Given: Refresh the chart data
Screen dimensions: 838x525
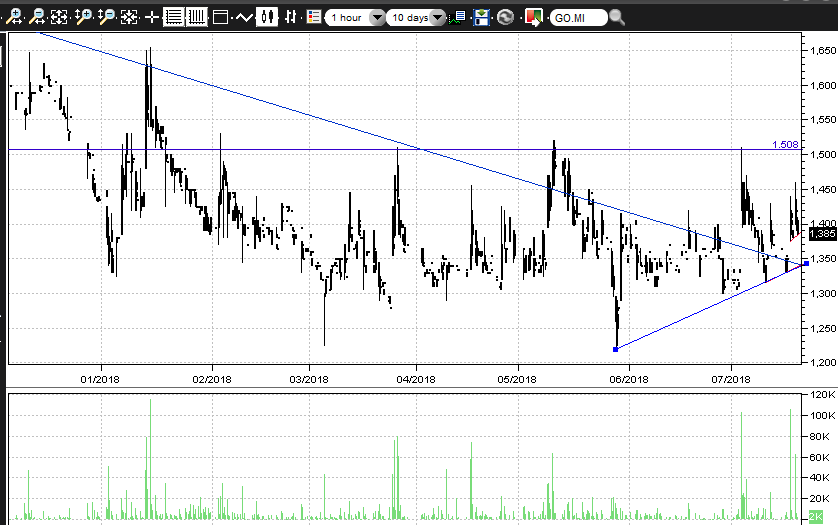Looking at the screenshot, I should tap(506, 17).
